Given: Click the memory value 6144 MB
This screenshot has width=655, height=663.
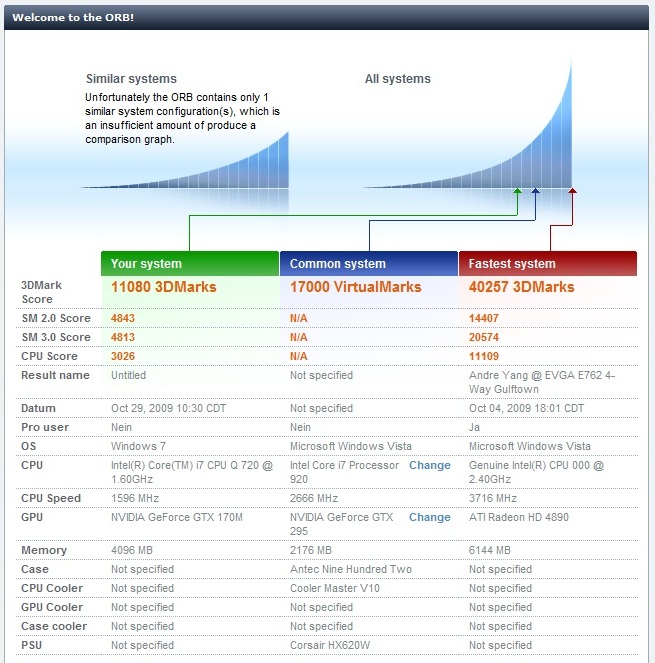Looking at the screenshot, I should [x=490, y=551].
